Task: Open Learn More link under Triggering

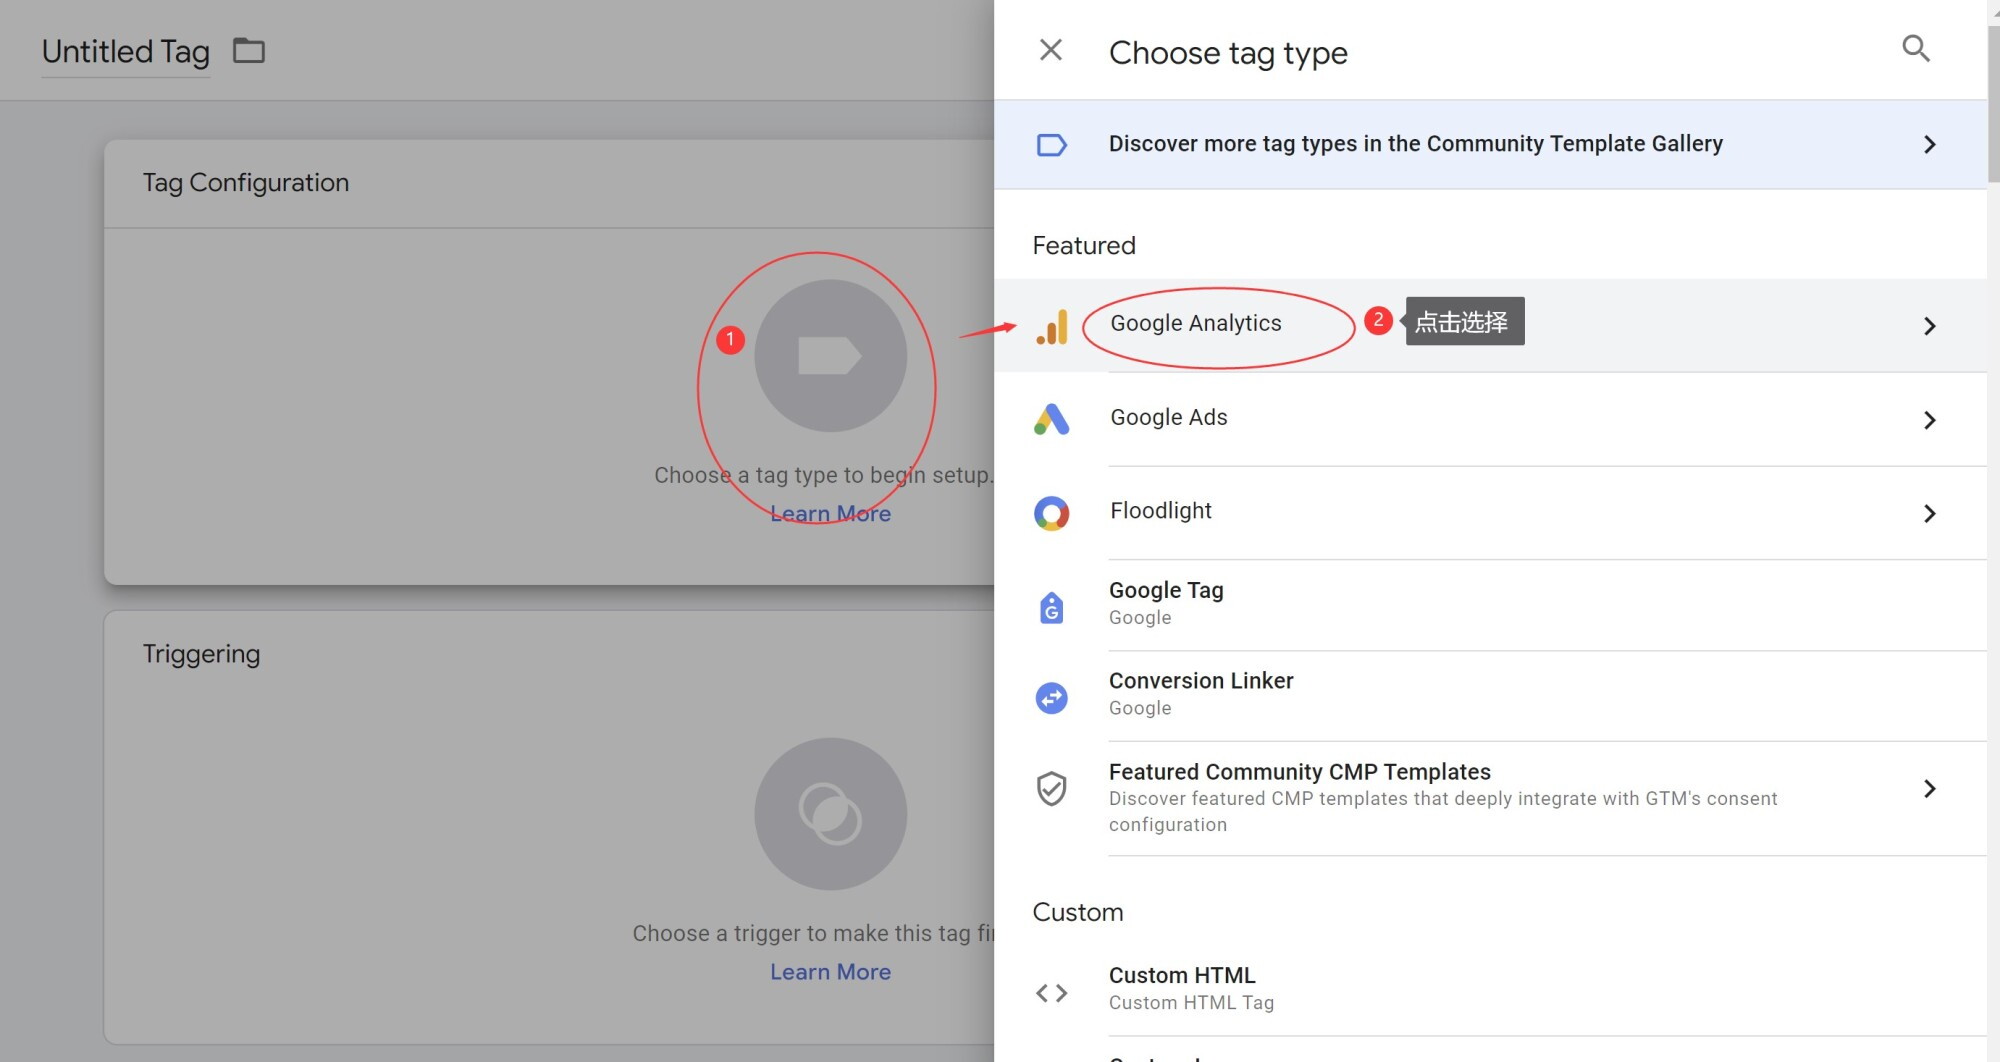Action: (830, 972)
